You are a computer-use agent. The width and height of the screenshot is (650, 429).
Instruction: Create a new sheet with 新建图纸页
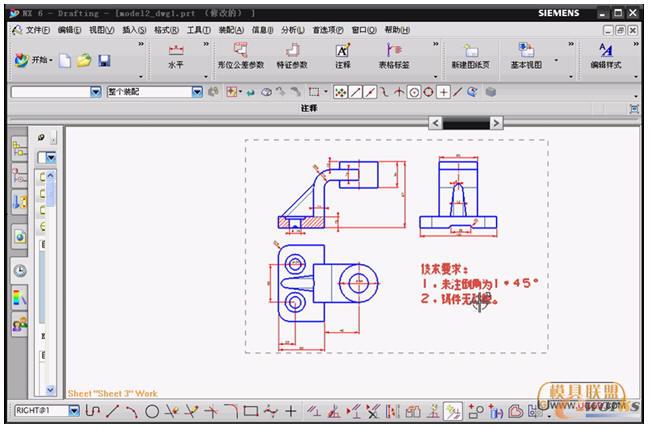pyautogui.click(x=471, y=55)
